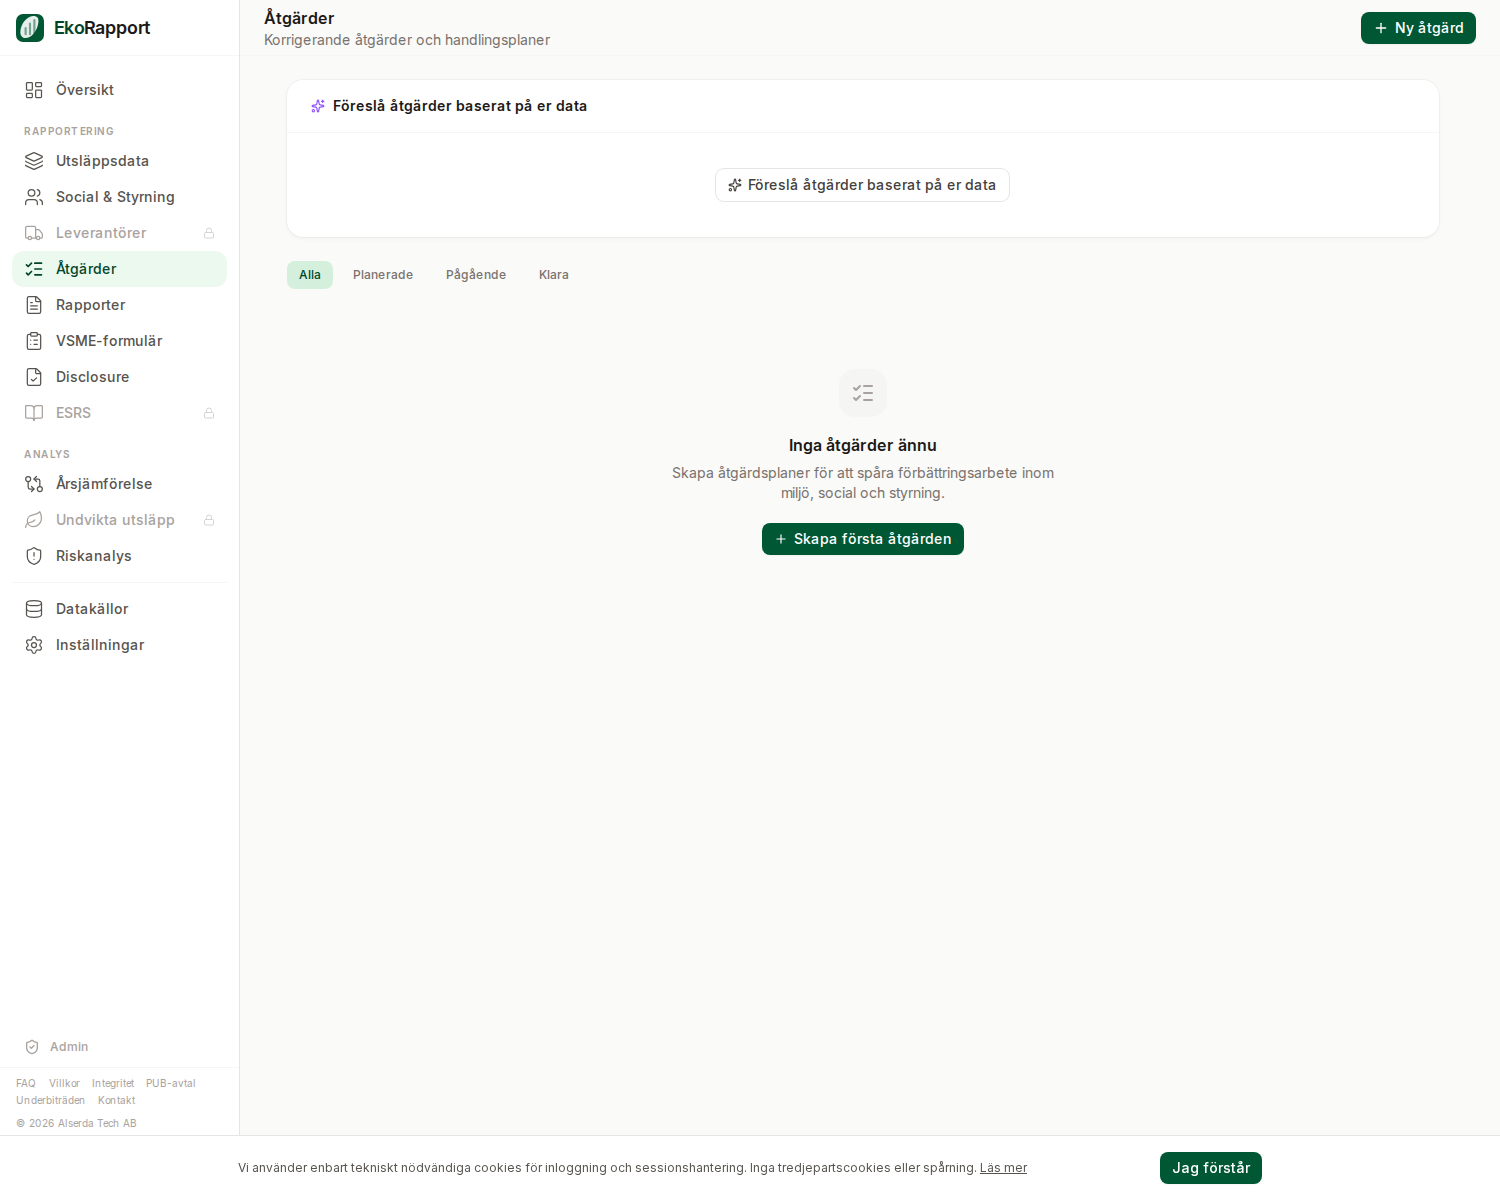1500x1200 pixels.
Task: Click the Undvikta utsläpp leaf icon
Action: coord(34,520)
